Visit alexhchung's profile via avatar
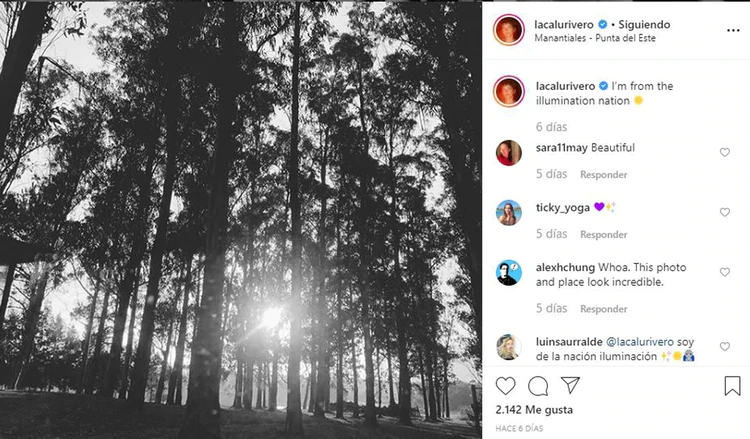The height and width of the screenshot is (439, 750). click(508, 273)
